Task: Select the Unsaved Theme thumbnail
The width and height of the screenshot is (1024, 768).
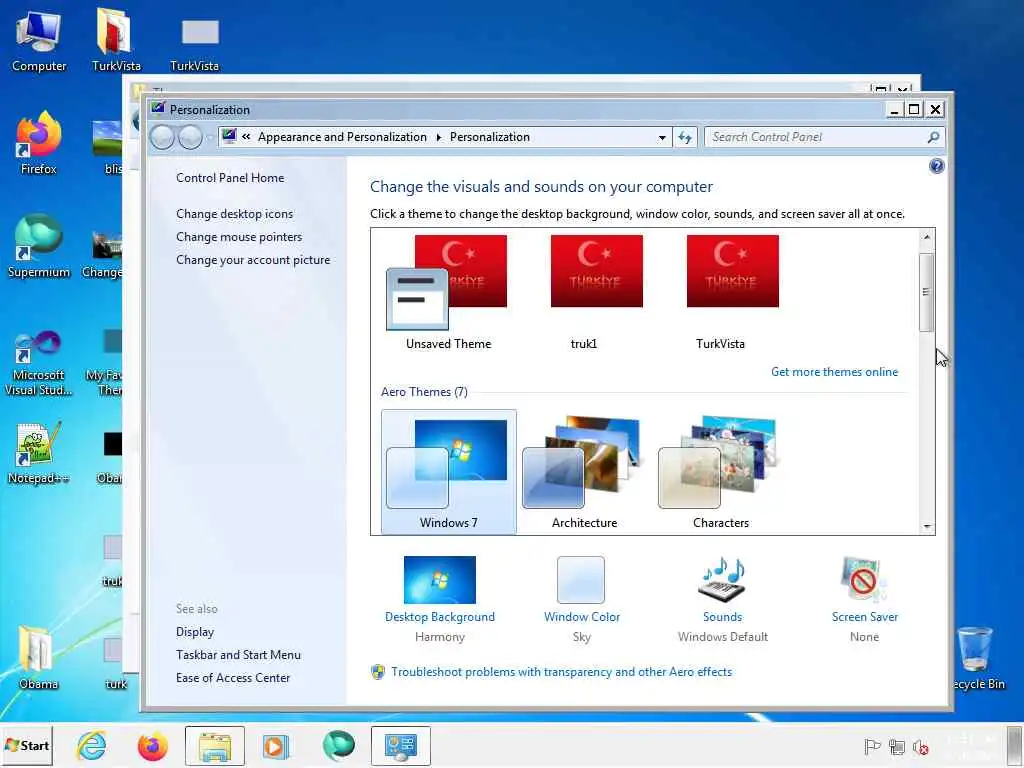Action: (448, 293)
